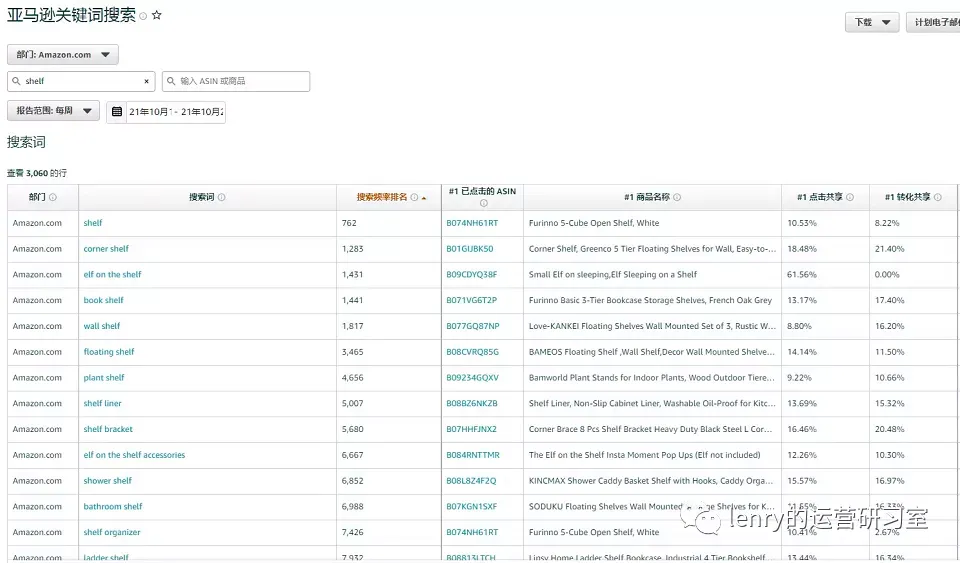
Task: Open ASIN link B071VG6T2P
Action: click(471, 300)
